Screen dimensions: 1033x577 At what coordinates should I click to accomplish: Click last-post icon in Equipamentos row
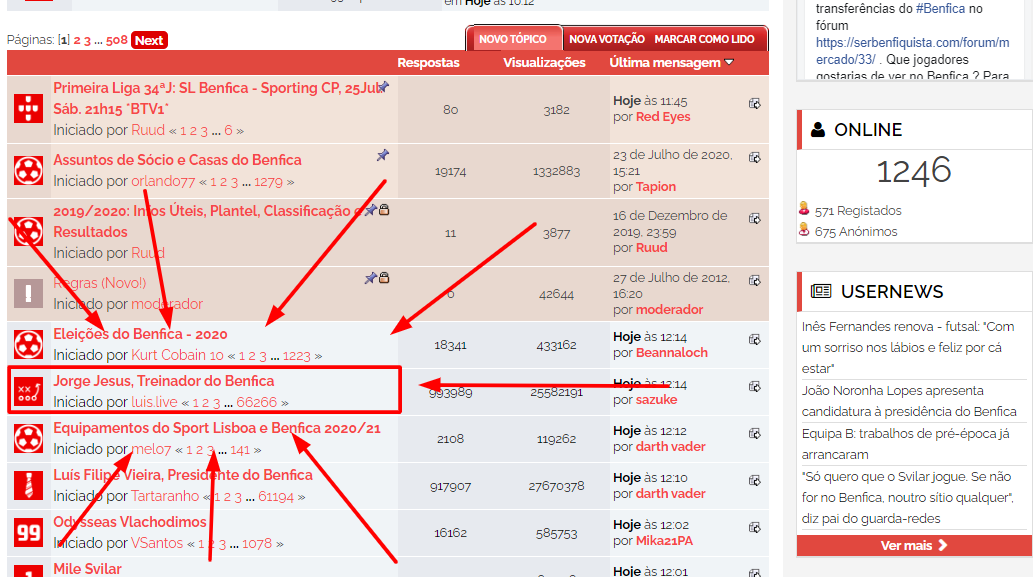click(x=755, y=433)
